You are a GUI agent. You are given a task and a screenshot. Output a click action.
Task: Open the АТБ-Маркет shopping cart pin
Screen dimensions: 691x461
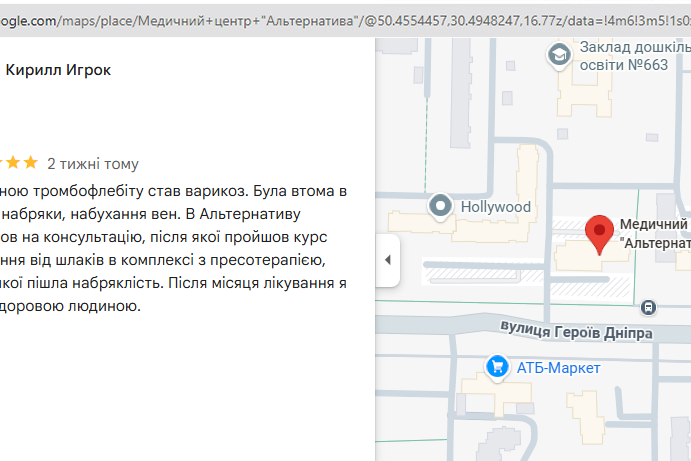496,368
